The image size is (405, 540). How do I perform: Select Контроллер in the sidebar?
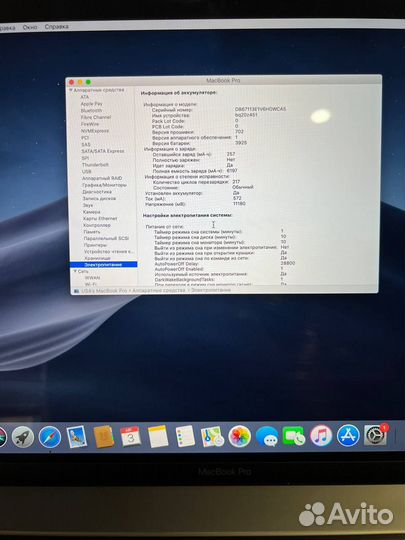coord(97,225)
